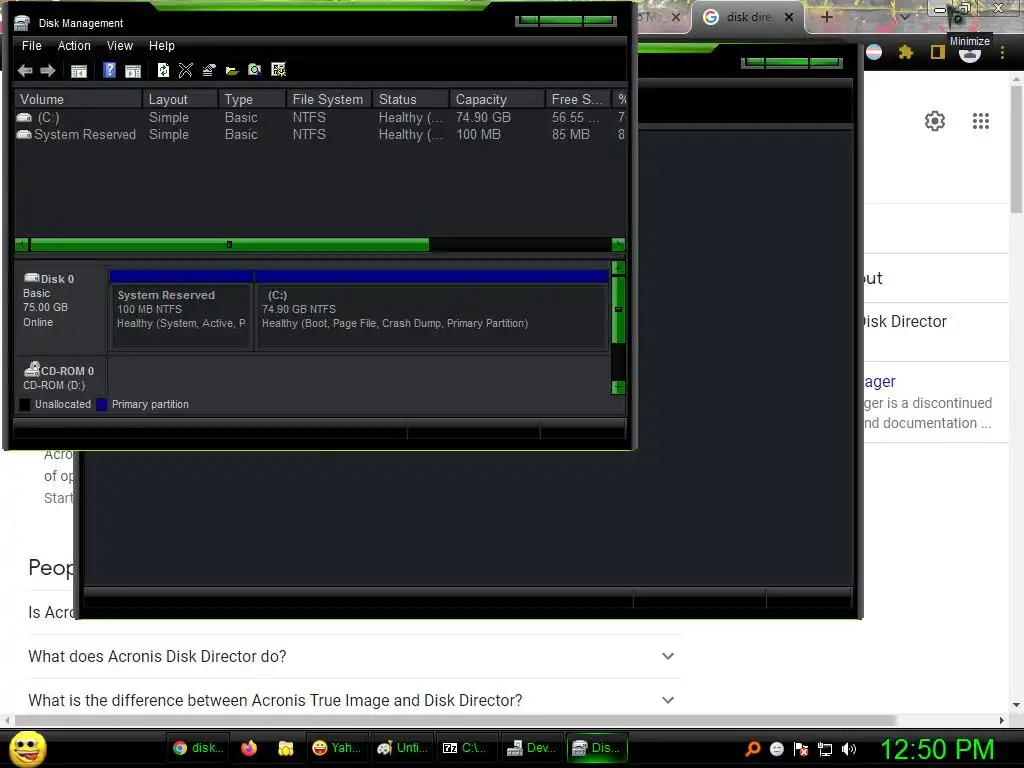Viewport: 1024px width, 768px height.
Task: Sort by the Free Space column header
Action: 578,99
